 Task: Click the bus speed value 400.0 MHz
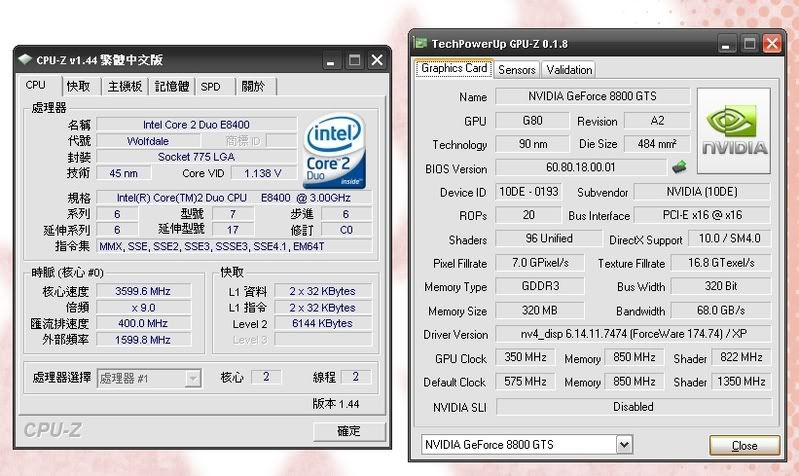(x=143, y=323)
